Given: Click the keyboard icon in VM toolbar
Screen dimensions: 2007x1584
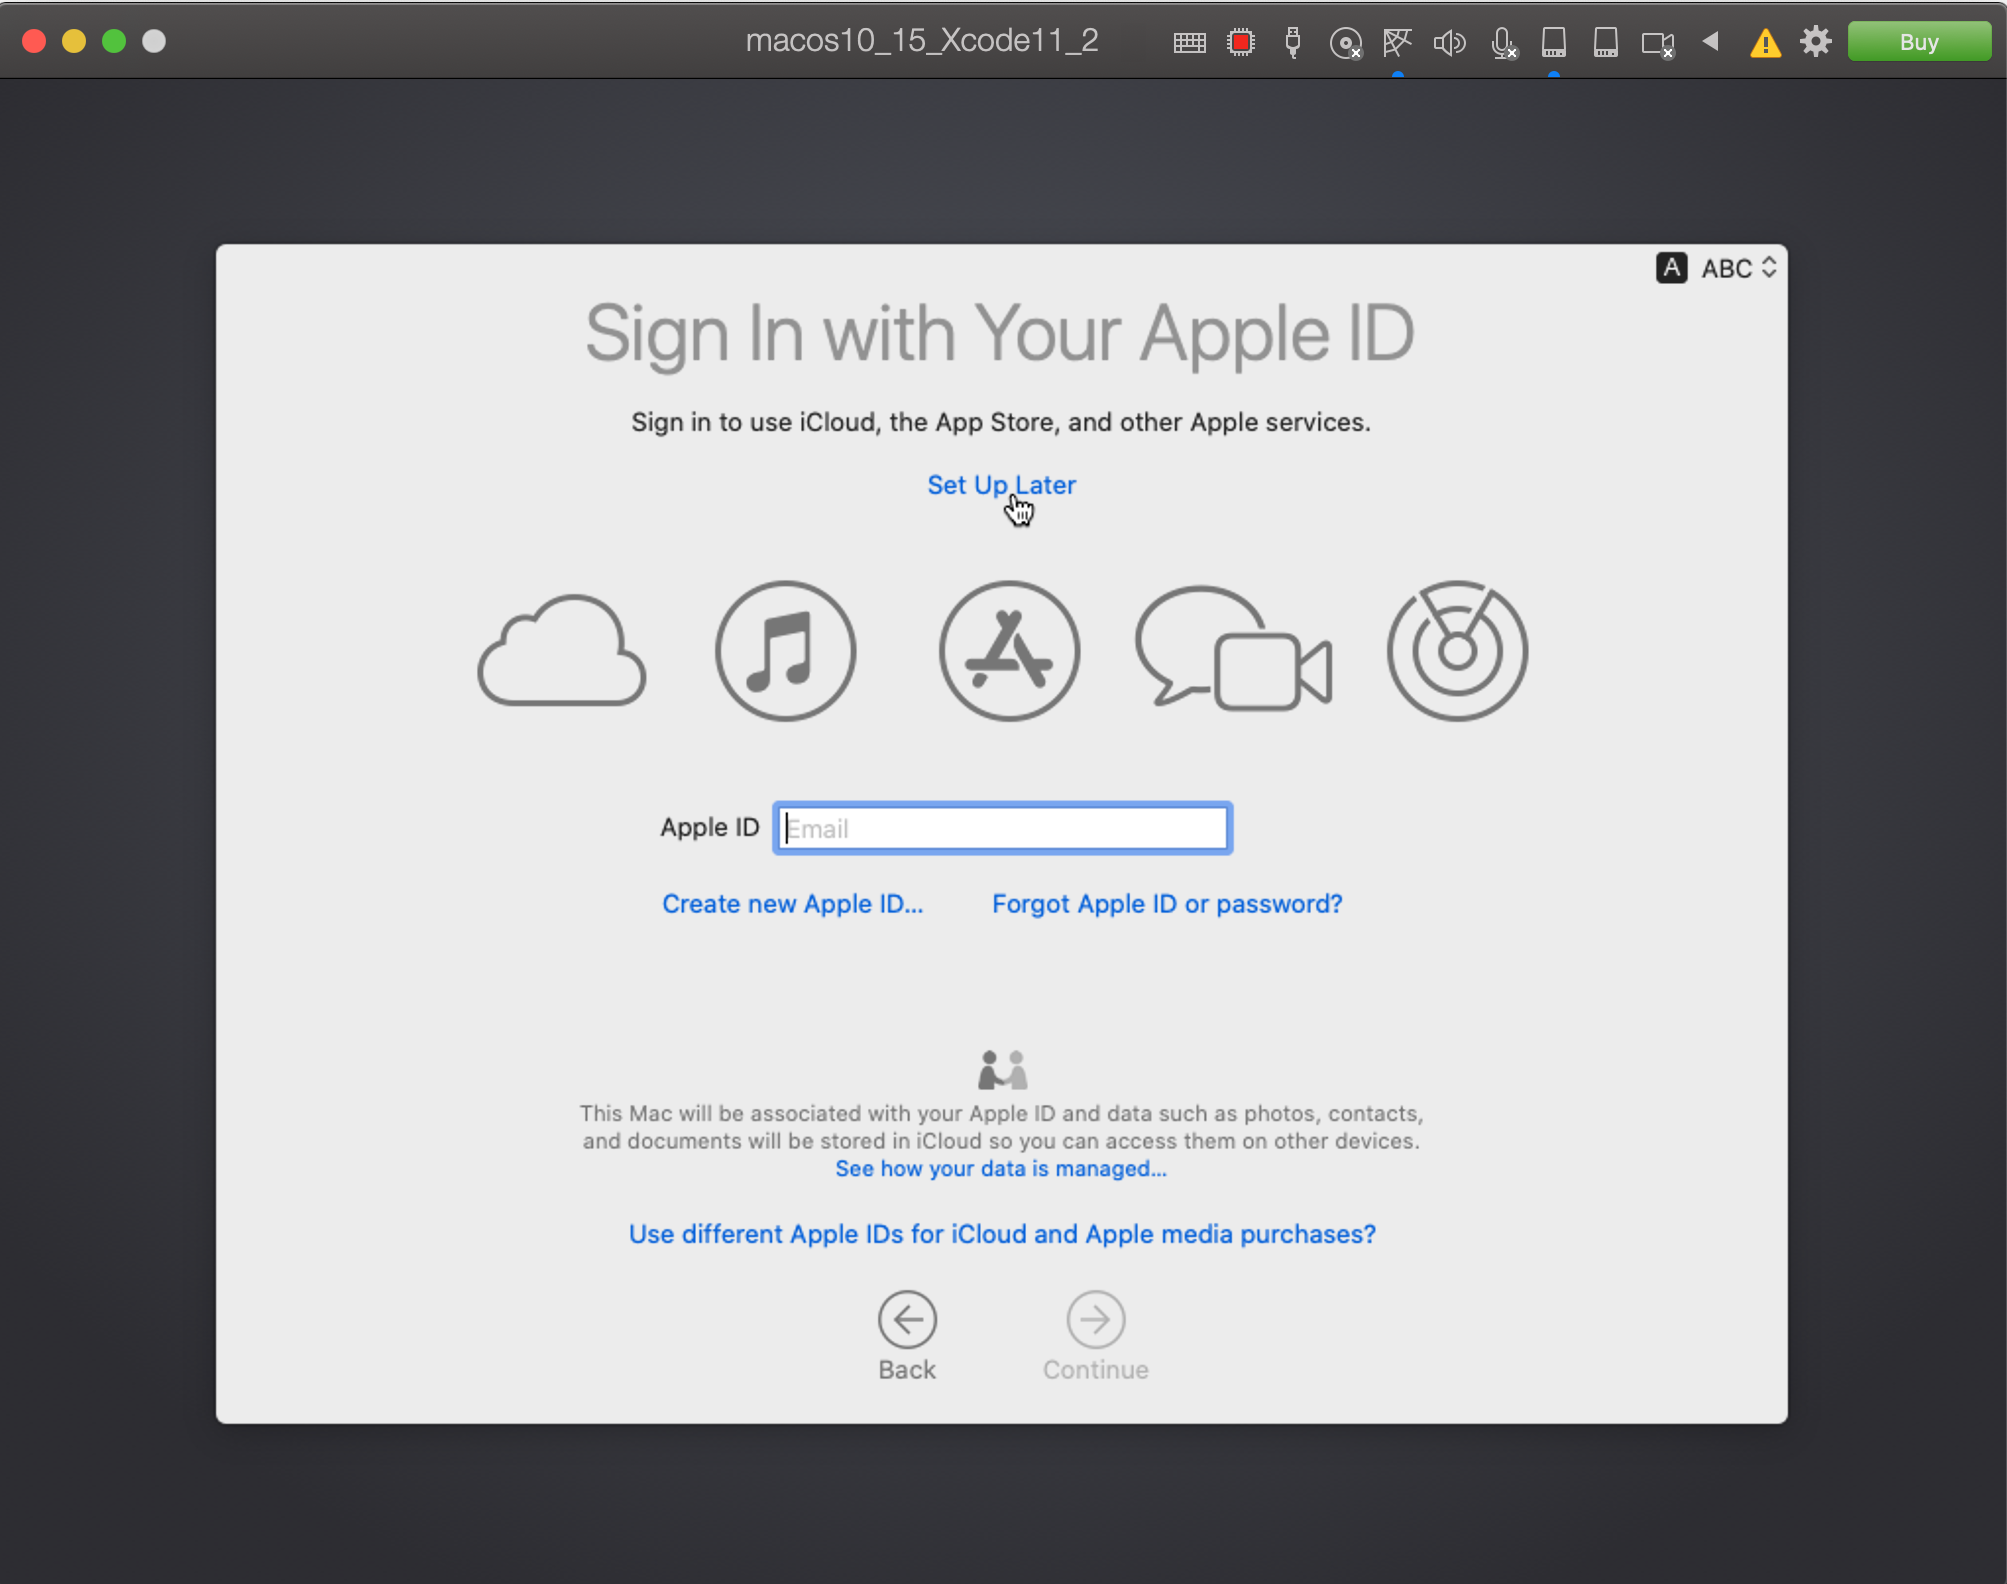Looking at the screenshot, I should (1189, 42).
